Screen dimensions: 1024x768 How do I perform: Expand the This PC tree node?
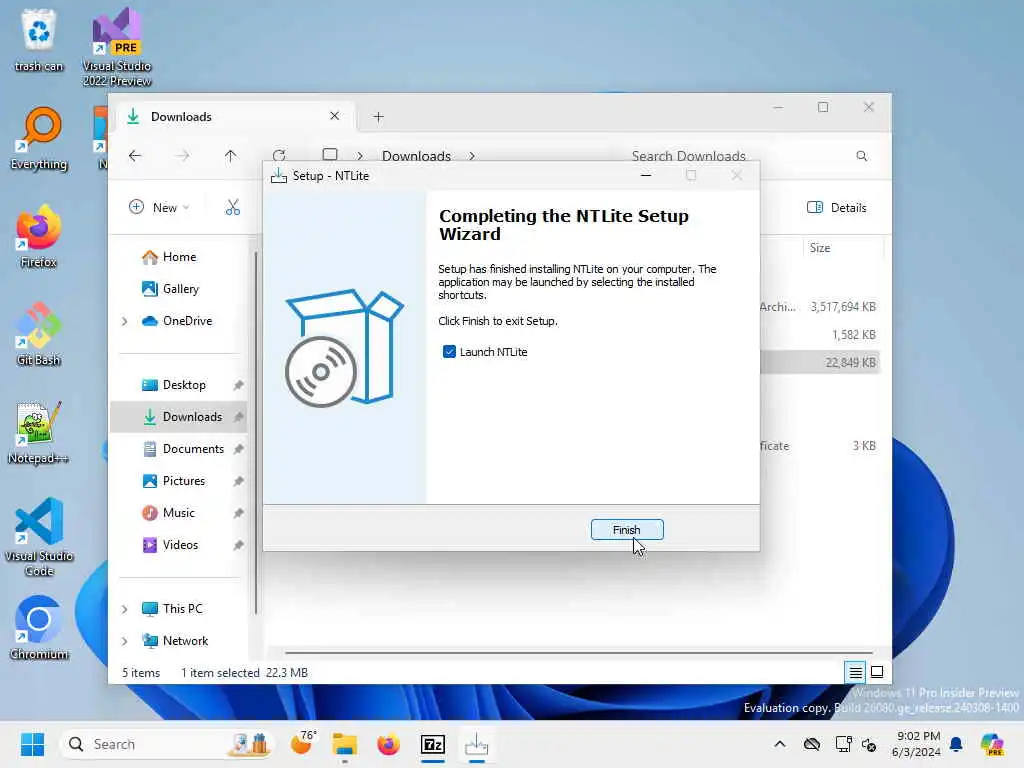(x=125, y=609)
